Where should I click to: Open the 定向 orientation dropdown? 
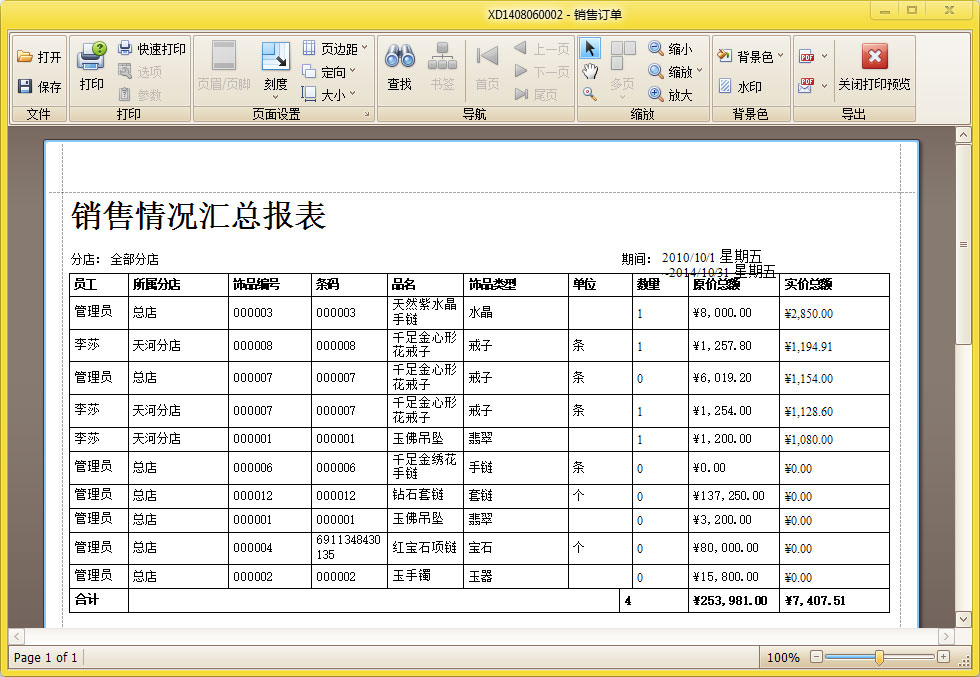click(329, 72)
